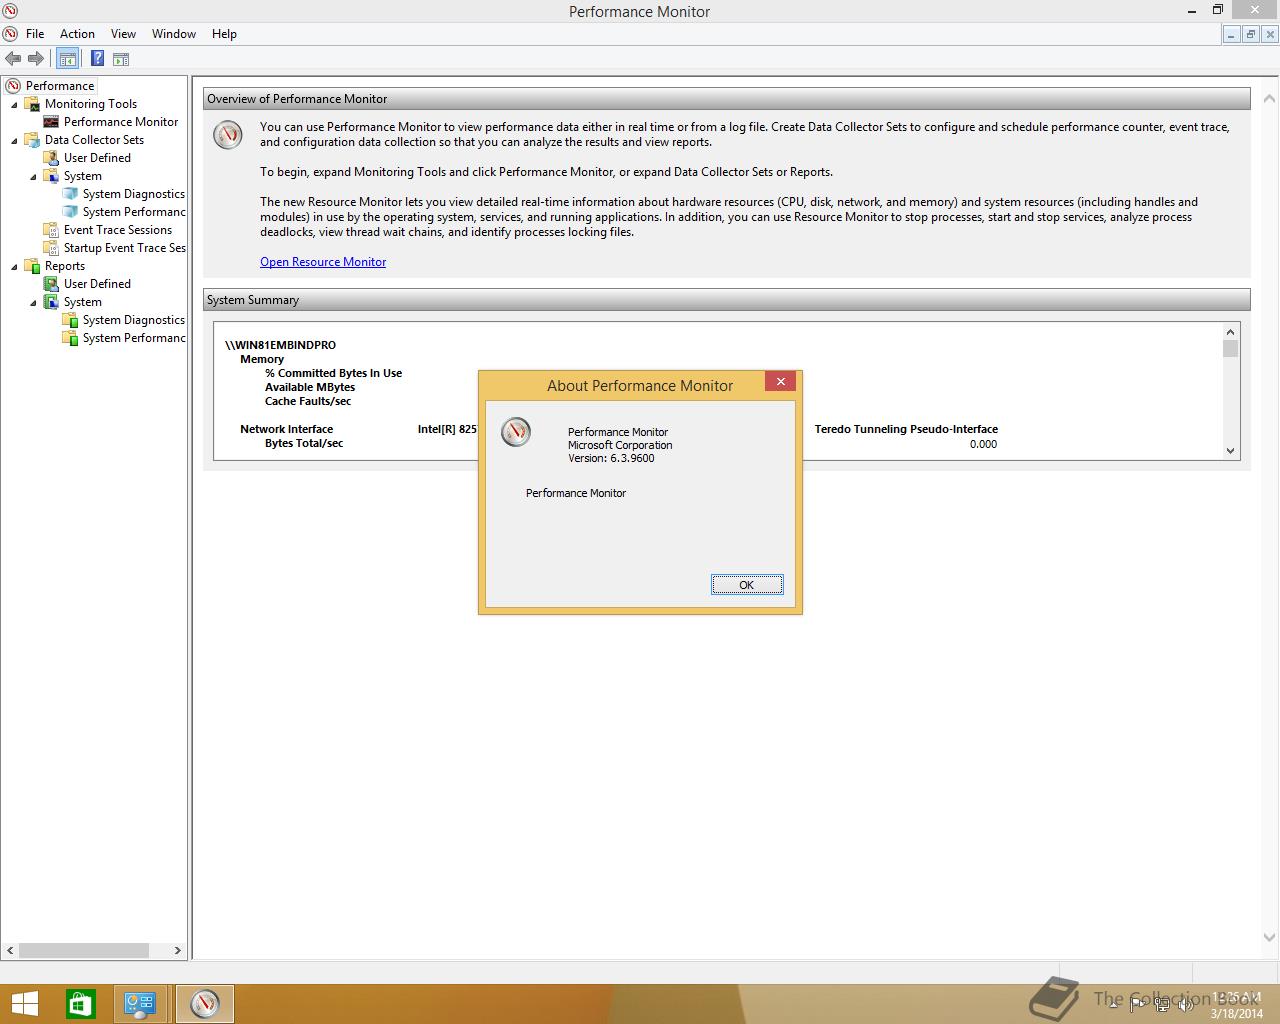Click the Show/Hide Console Tree toolbar icon
1280x1024 pixels.
(x=67, y=58)
